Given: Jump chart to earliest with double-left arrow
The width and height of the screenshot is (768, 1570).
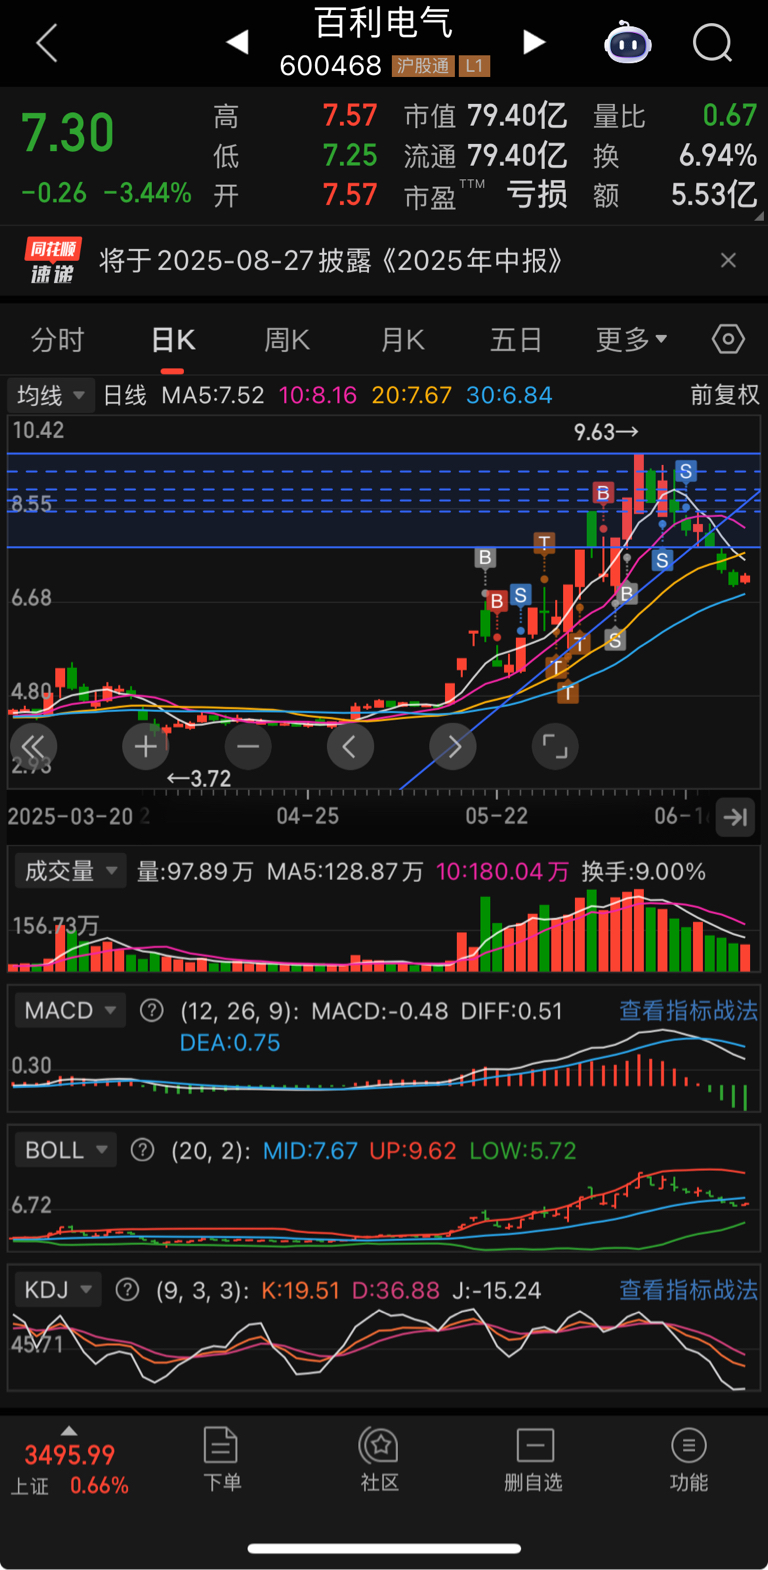Looking at the screenshot, I should click(34, 746).
